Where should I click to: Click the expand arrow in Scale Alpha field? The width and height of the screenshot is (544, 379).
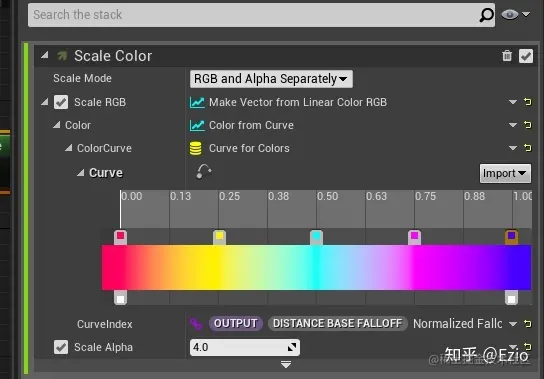point(292,347)
